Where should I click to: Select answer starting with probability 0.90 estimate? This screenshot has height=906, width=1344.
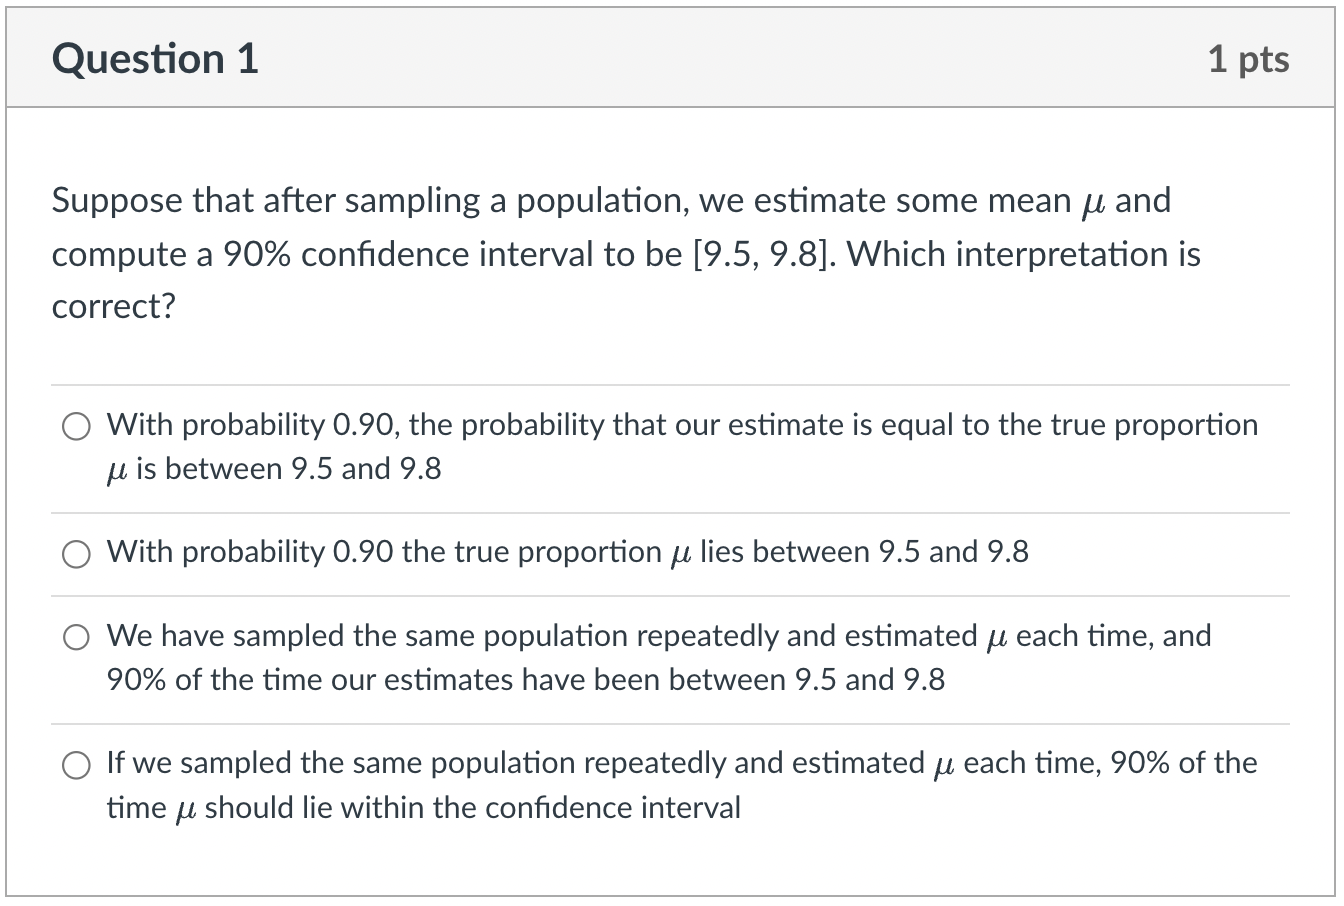tap(76, 426)
